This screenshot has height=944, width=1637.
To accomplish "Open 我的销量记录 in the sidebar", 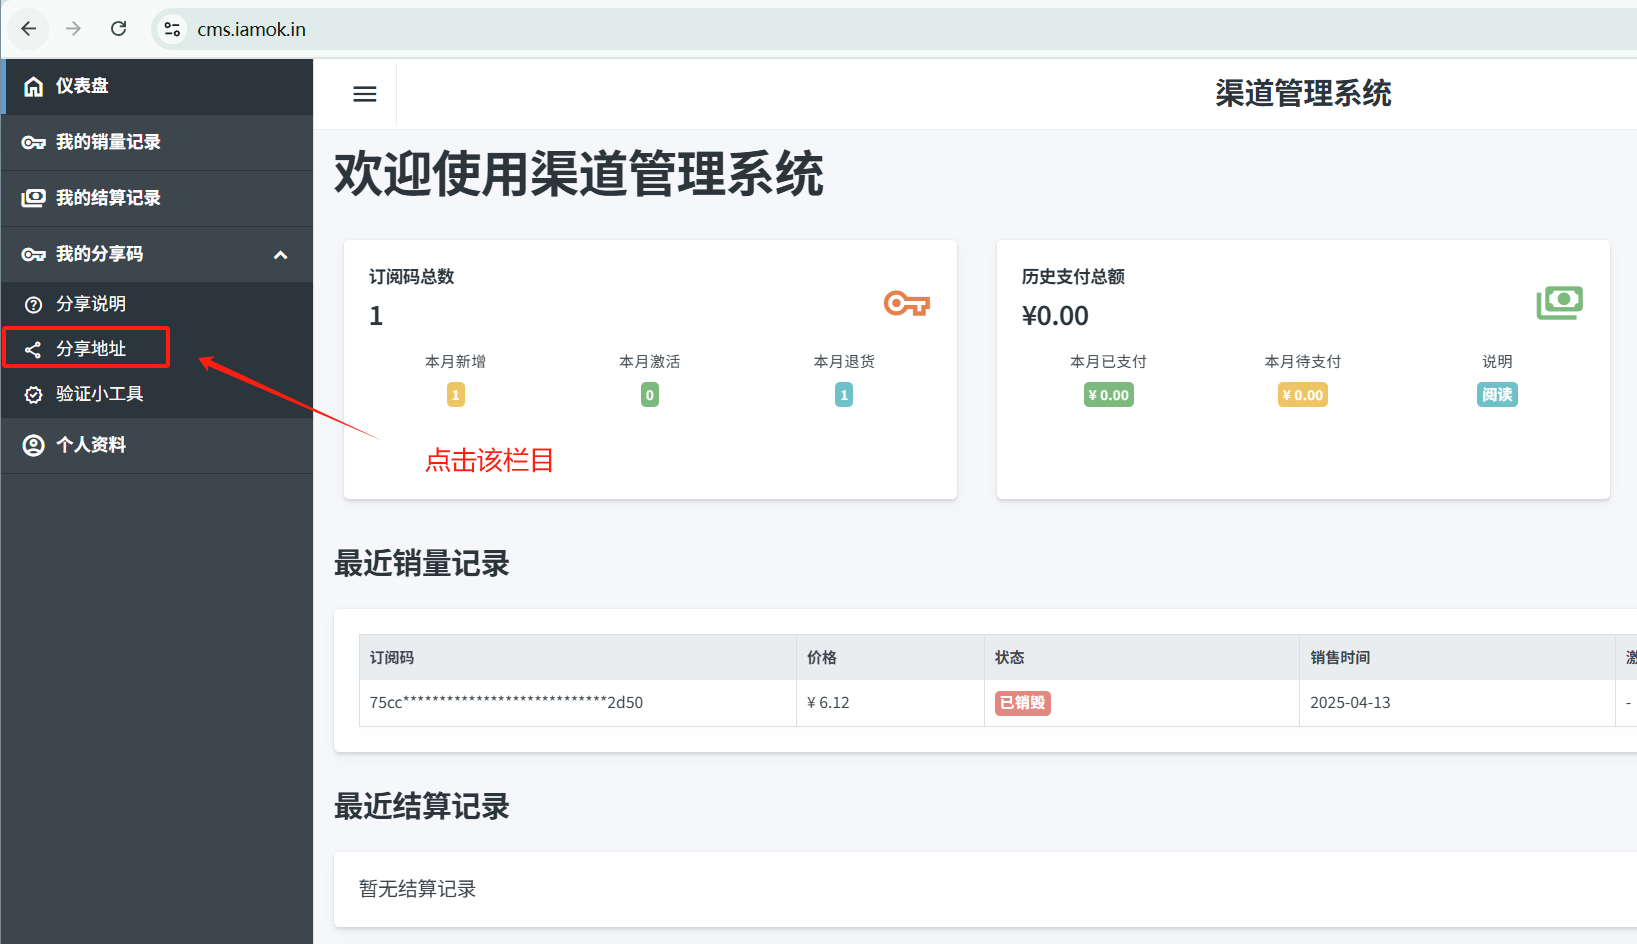I will click(x=108, y=142).
